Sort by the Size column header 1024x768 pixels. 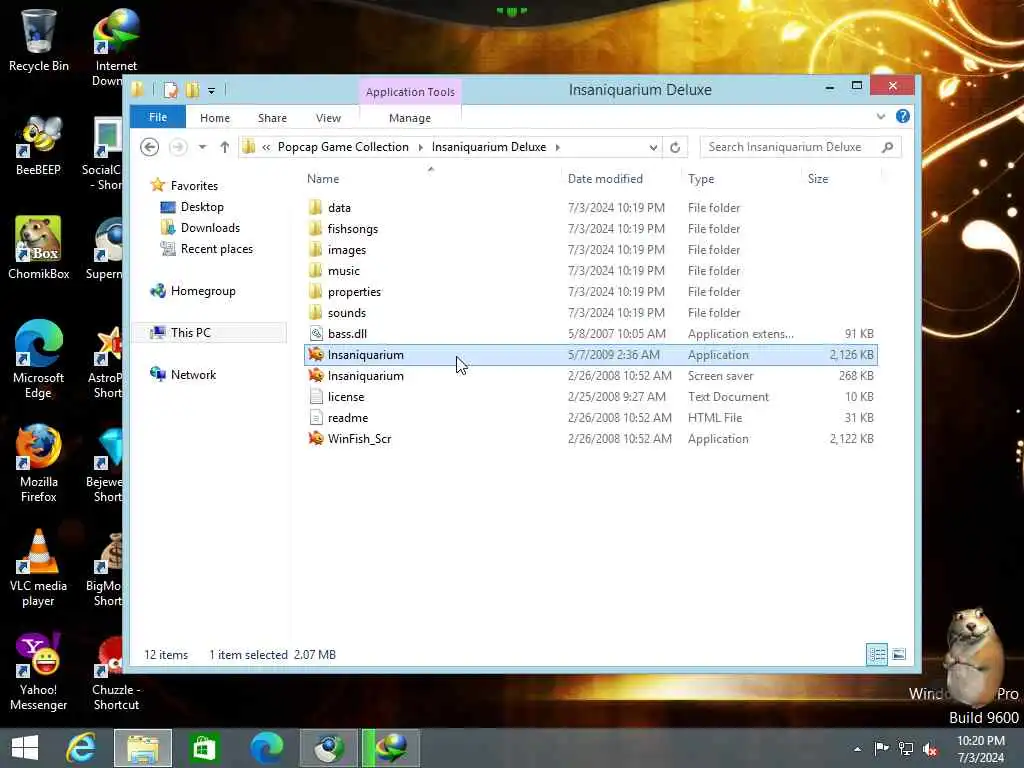pos(818,179)
